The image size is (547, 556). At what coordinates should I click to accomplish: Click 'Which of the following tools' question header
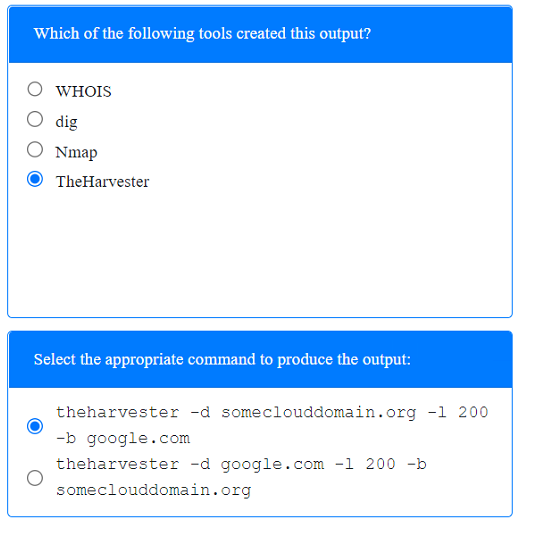pyautogui.click(x=202, y=34)
